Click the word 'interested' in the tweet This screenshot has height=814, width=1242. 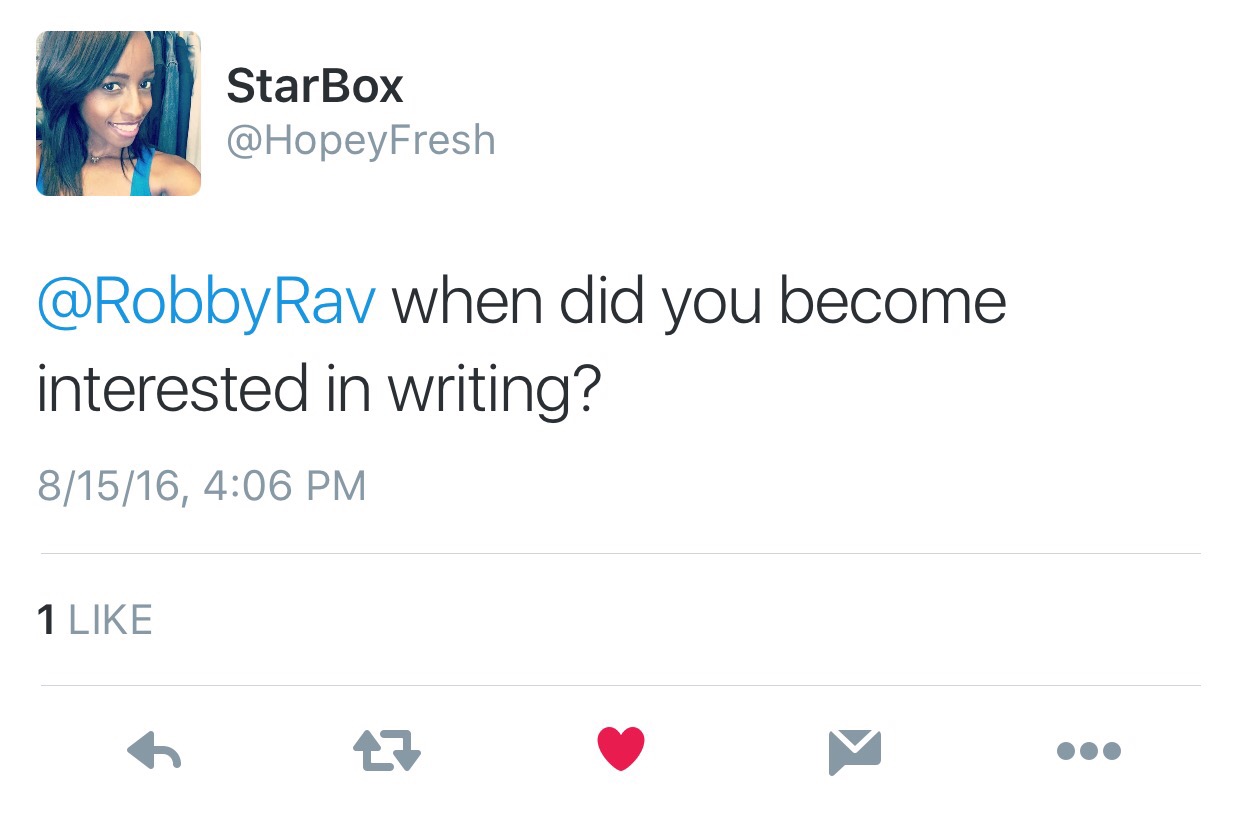pyautogui.click(x=172, y=389)
